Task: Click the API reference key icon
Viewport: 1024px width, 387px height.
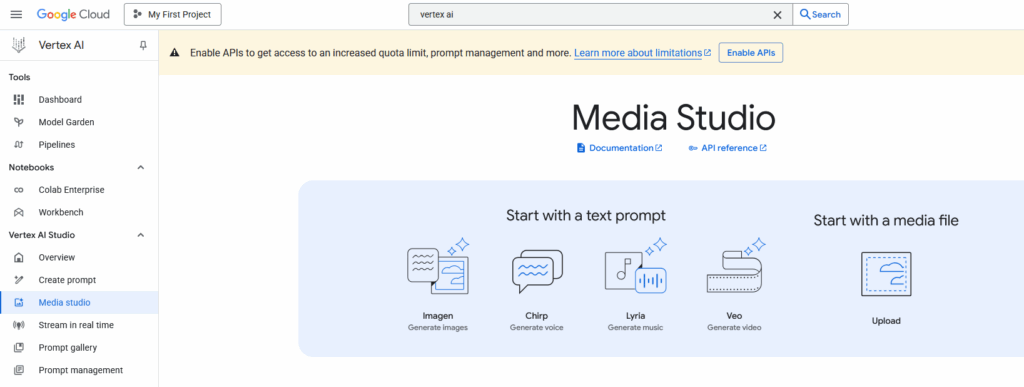Action: click(x=693, y=148)
